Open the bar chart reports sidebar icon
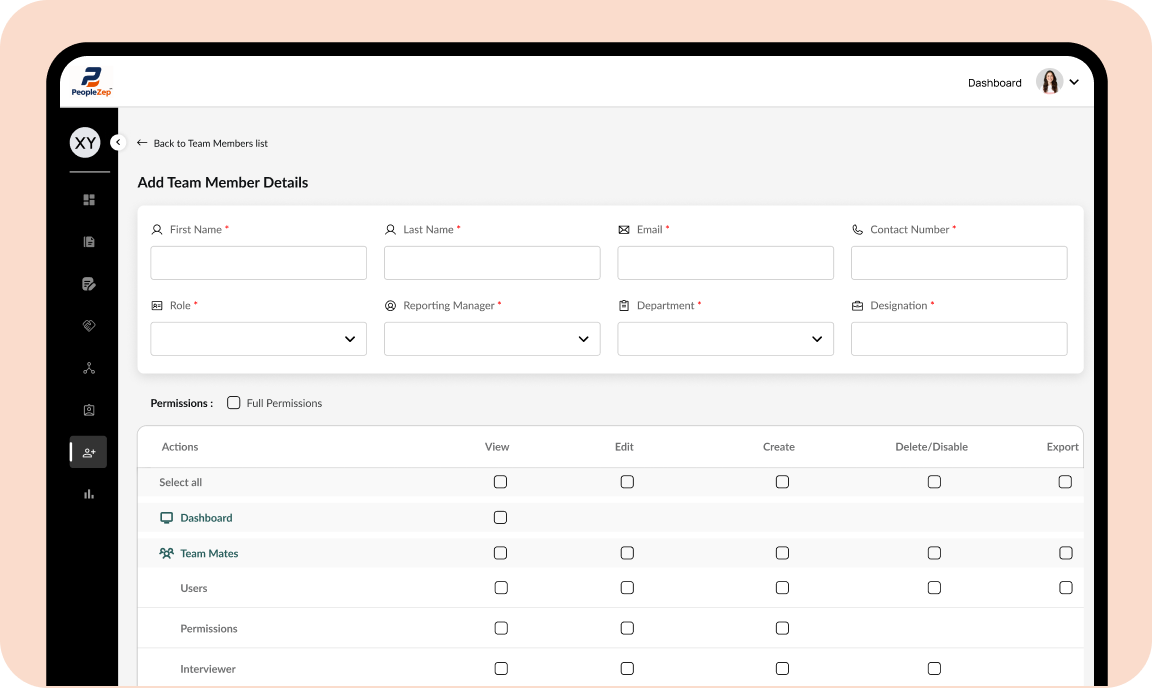This screenshot has width=1152, height=688. [89, 494]
